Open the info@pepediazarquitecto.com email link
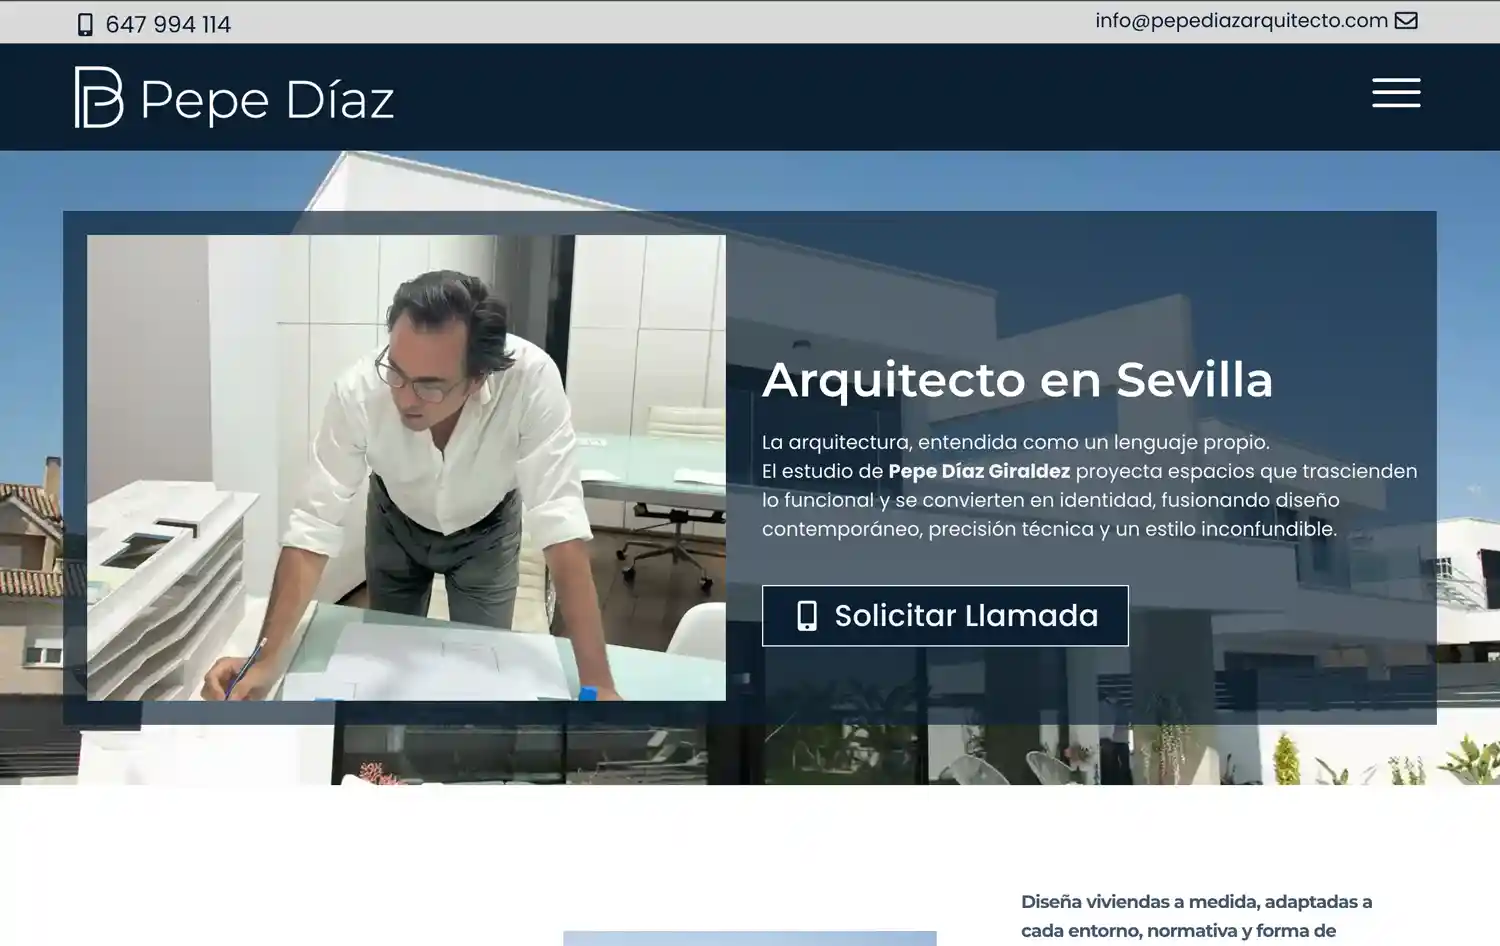Viewport: 1500px width, 946px height. pyautogui.click(x=1241, y=20)
